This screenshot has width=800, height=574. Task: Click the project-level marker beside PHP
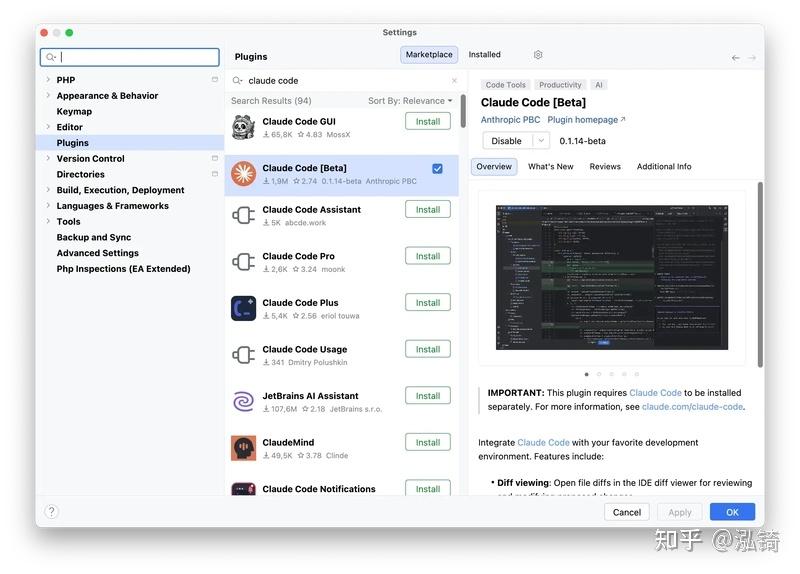215,80
